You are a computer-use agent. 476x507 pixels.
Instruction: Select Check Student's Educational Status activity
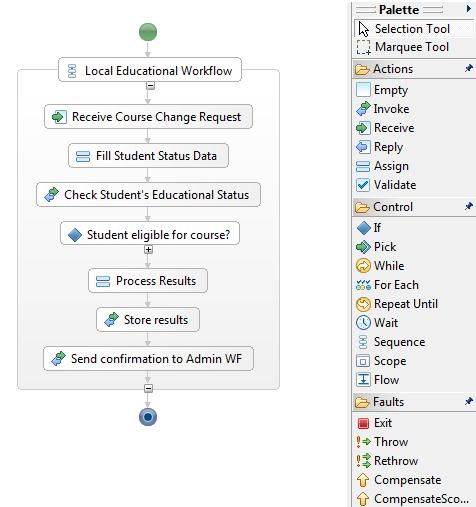148,195
